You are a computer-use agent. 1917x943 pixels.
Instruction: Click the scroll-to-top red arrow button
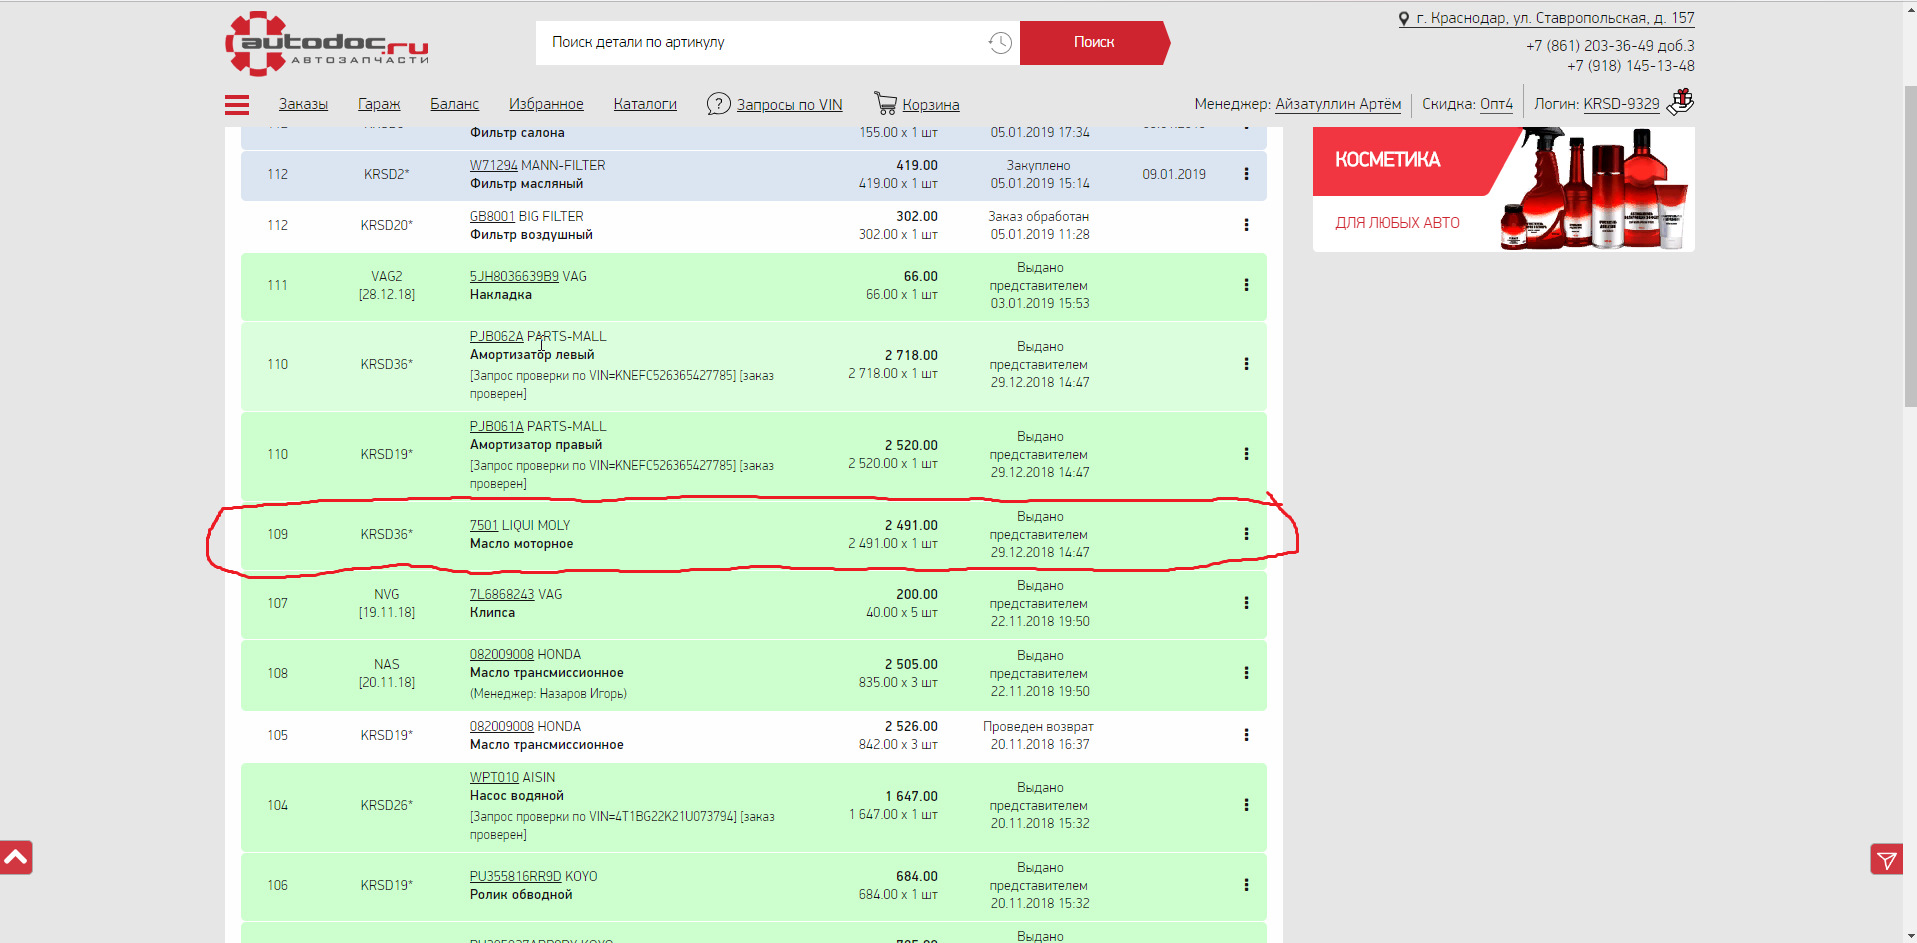[x=16, y=858]
